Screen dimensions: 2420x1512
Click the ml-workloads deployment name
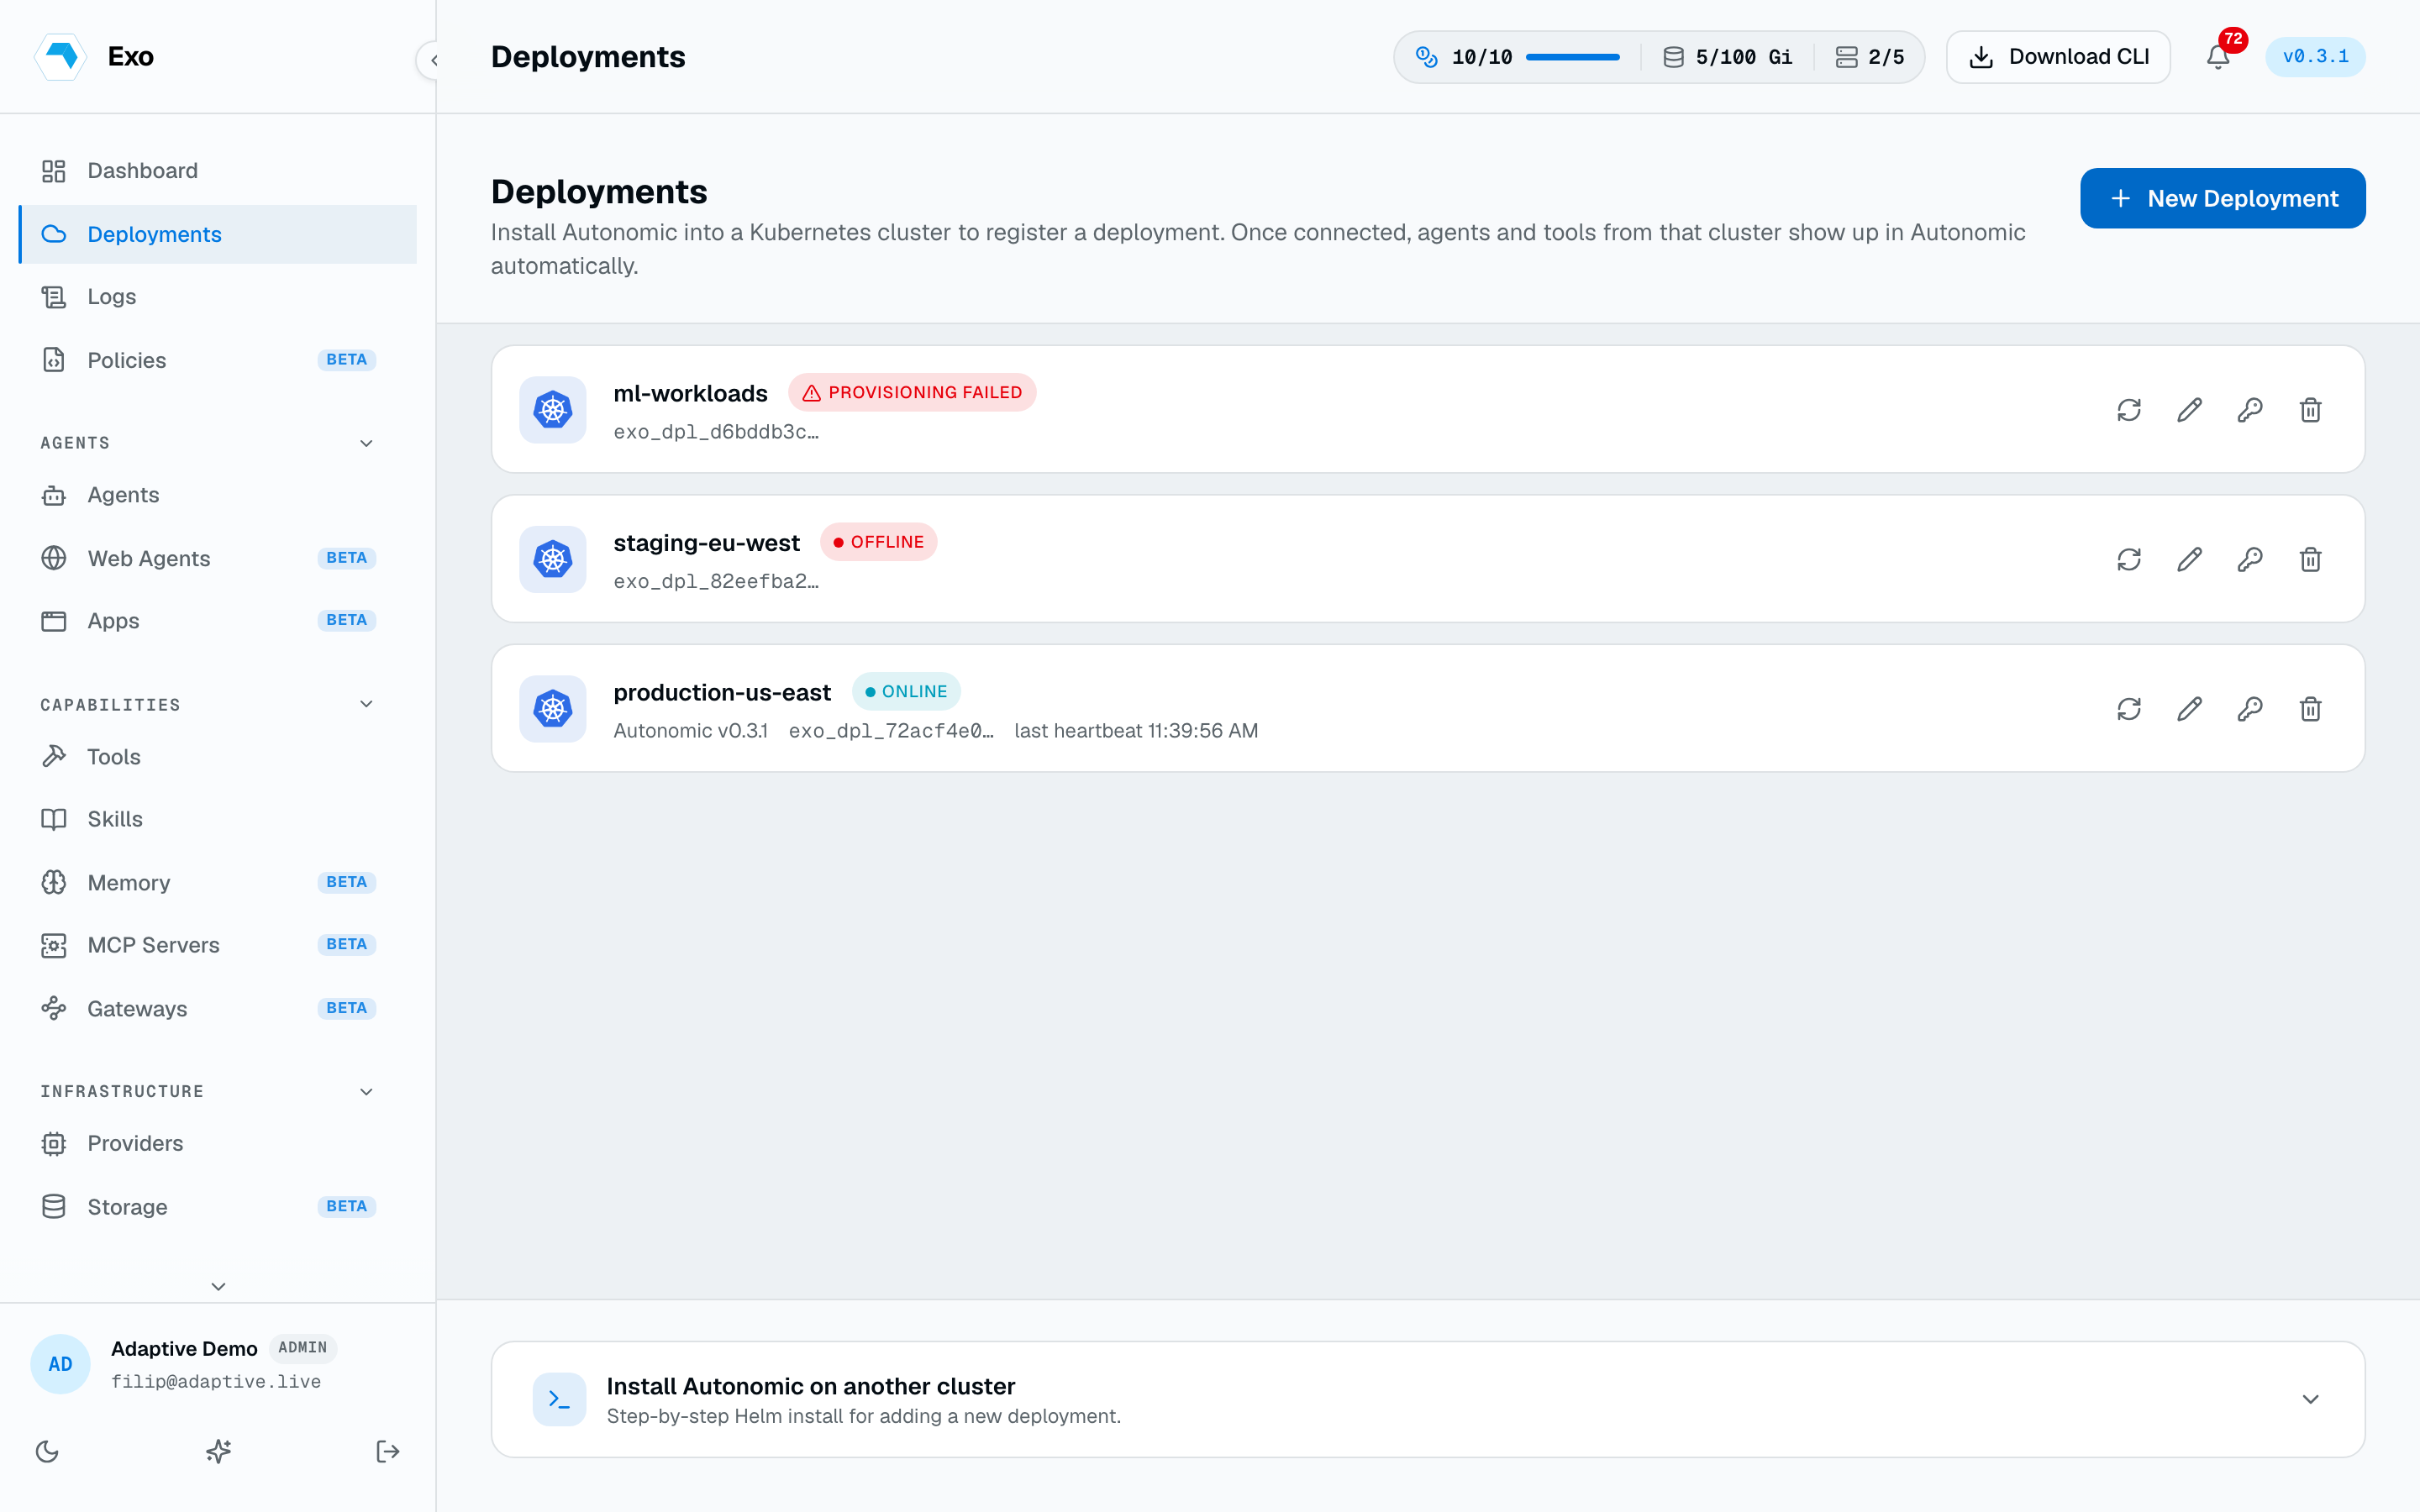(x=690, y=393)
